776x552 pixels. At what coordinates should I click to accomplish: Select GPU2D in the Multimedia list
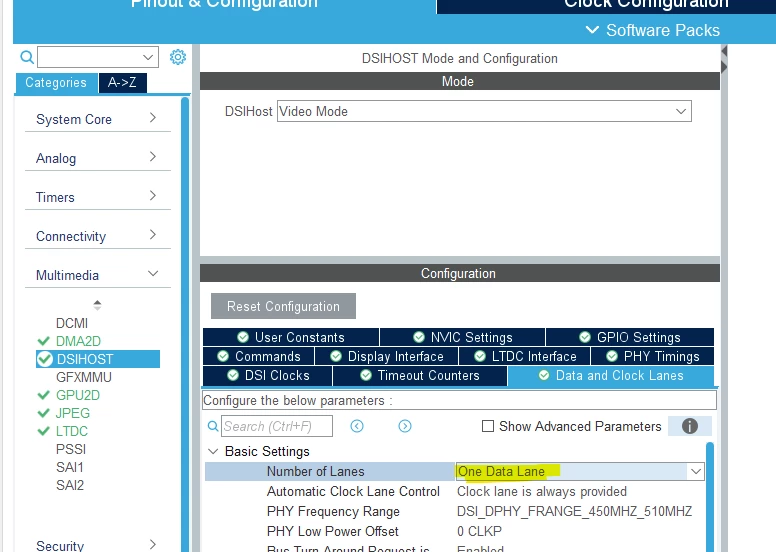pyautogui.click(x=78, y=395)
